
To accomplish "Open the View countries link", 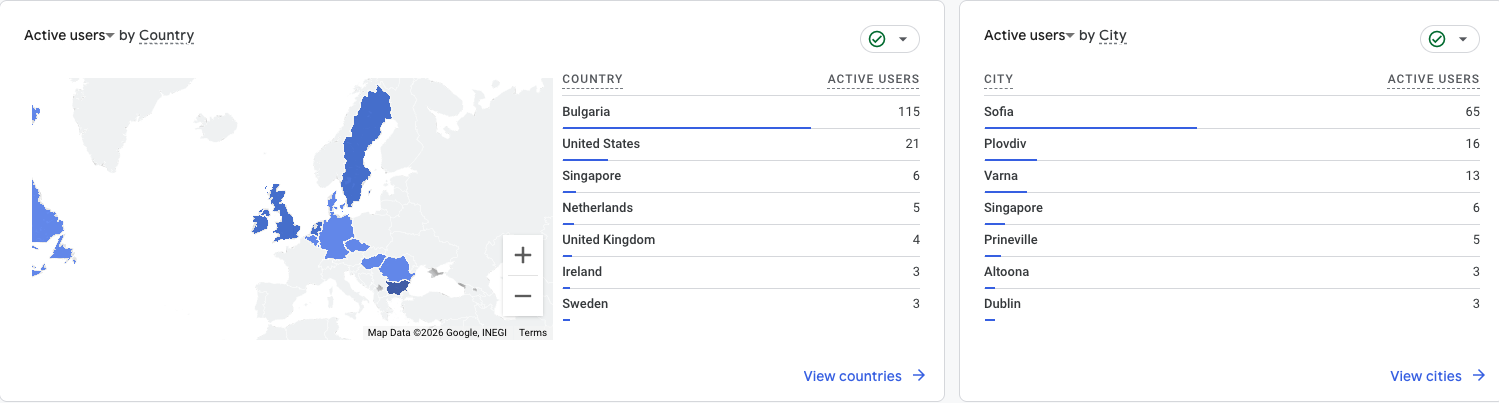I will coord(852,376).
